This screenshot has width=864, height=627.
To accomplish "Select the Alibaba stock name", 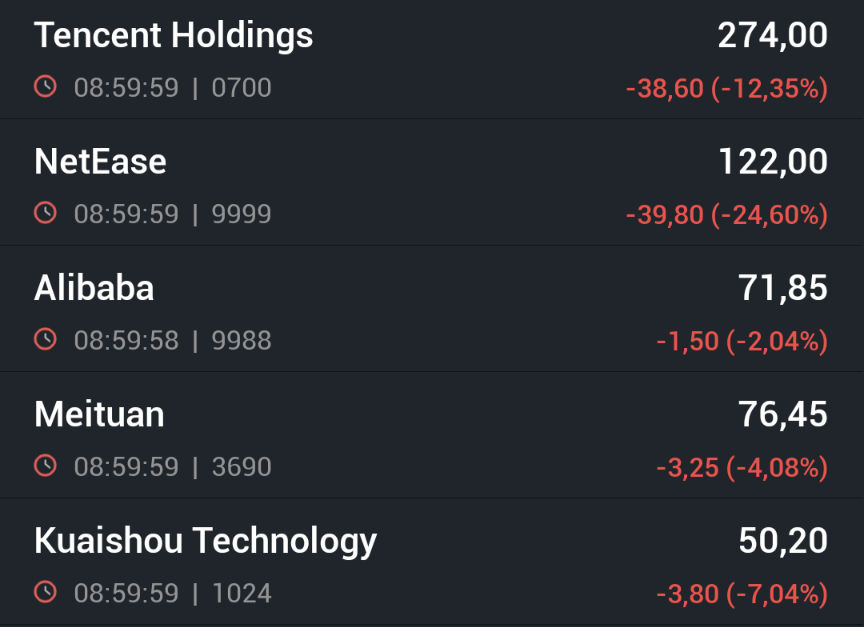I will point(94,288).
